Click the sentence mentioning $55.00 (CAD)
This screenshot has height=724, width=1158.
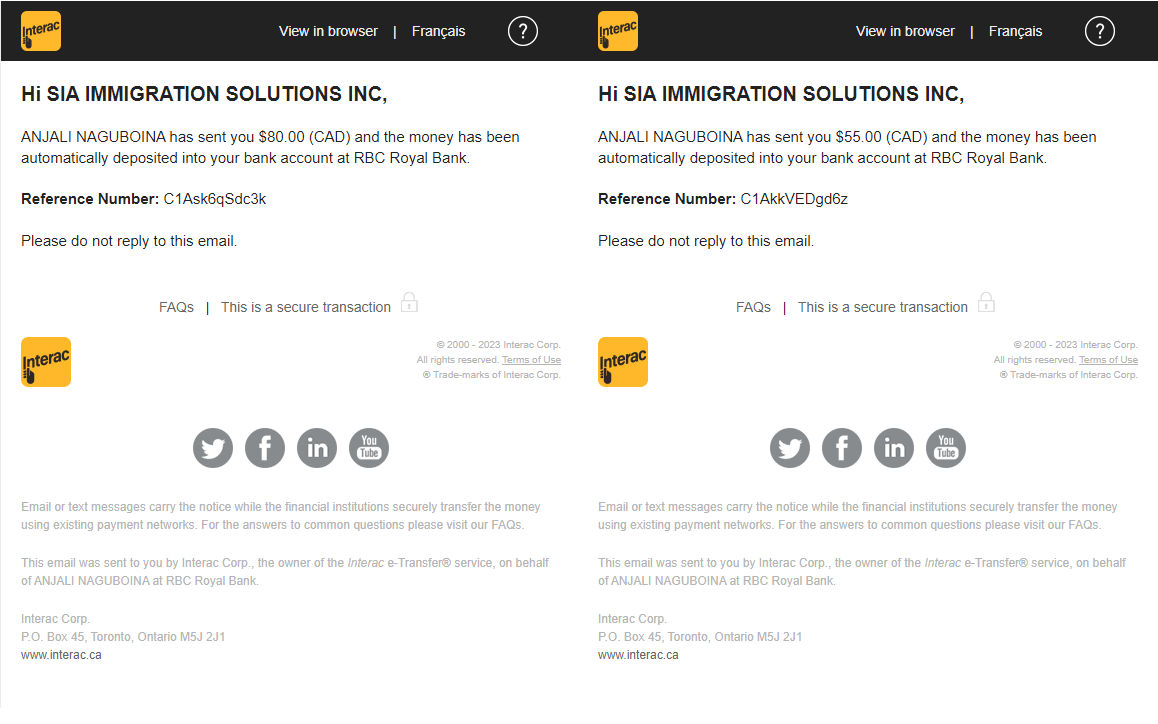pyautogui.click(x=847, y=147)
